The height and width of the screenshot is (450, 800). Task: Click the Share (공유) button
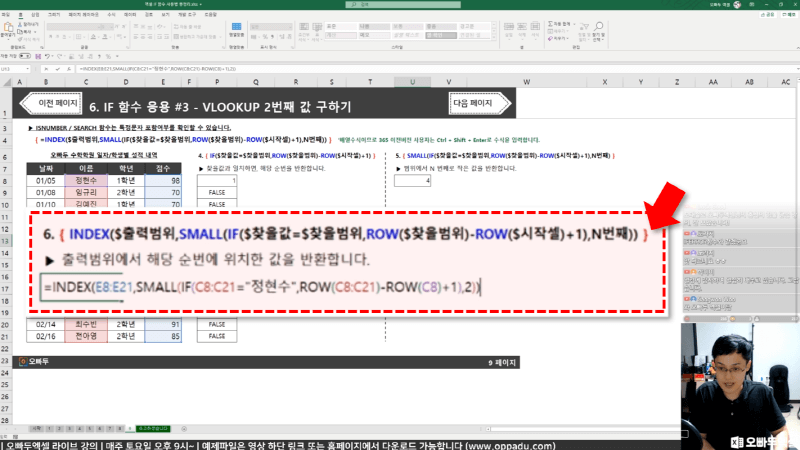[x=767, y=15]
